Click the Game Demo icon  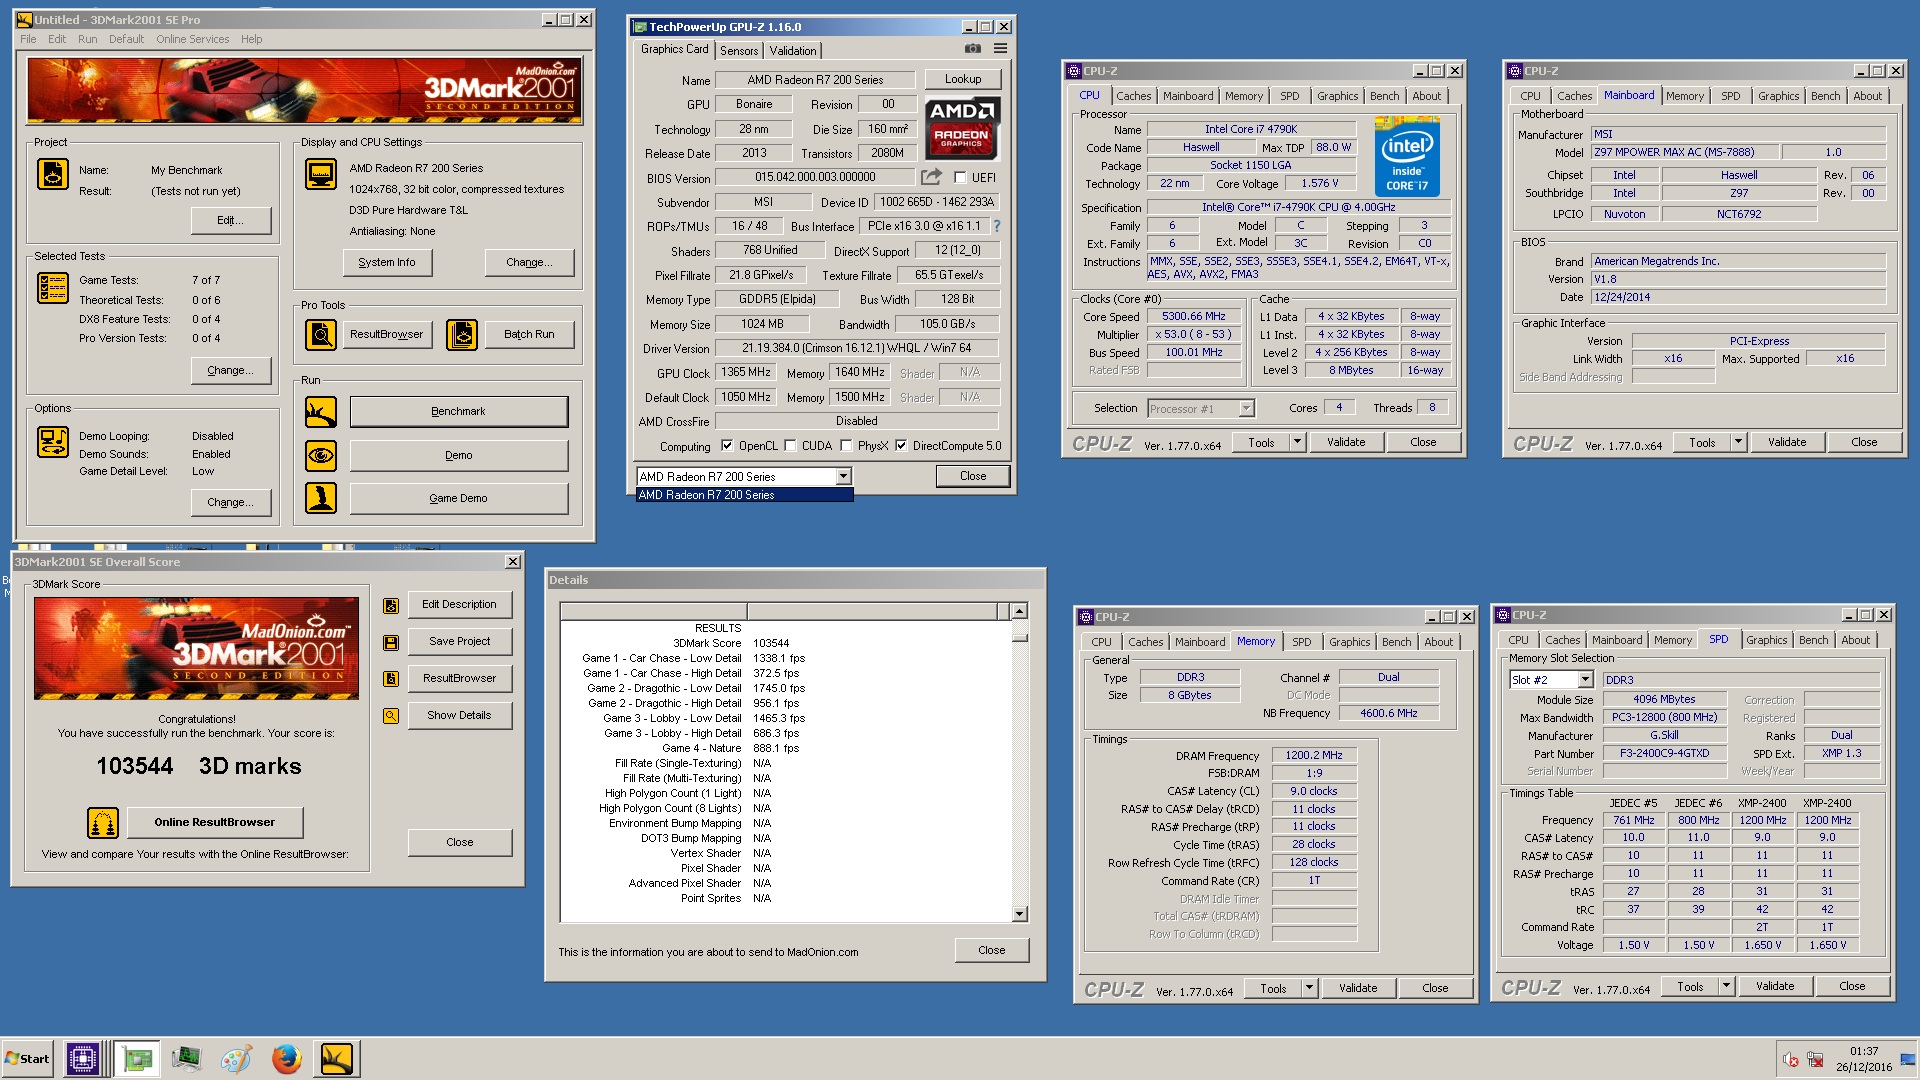(x=321, y=498)
